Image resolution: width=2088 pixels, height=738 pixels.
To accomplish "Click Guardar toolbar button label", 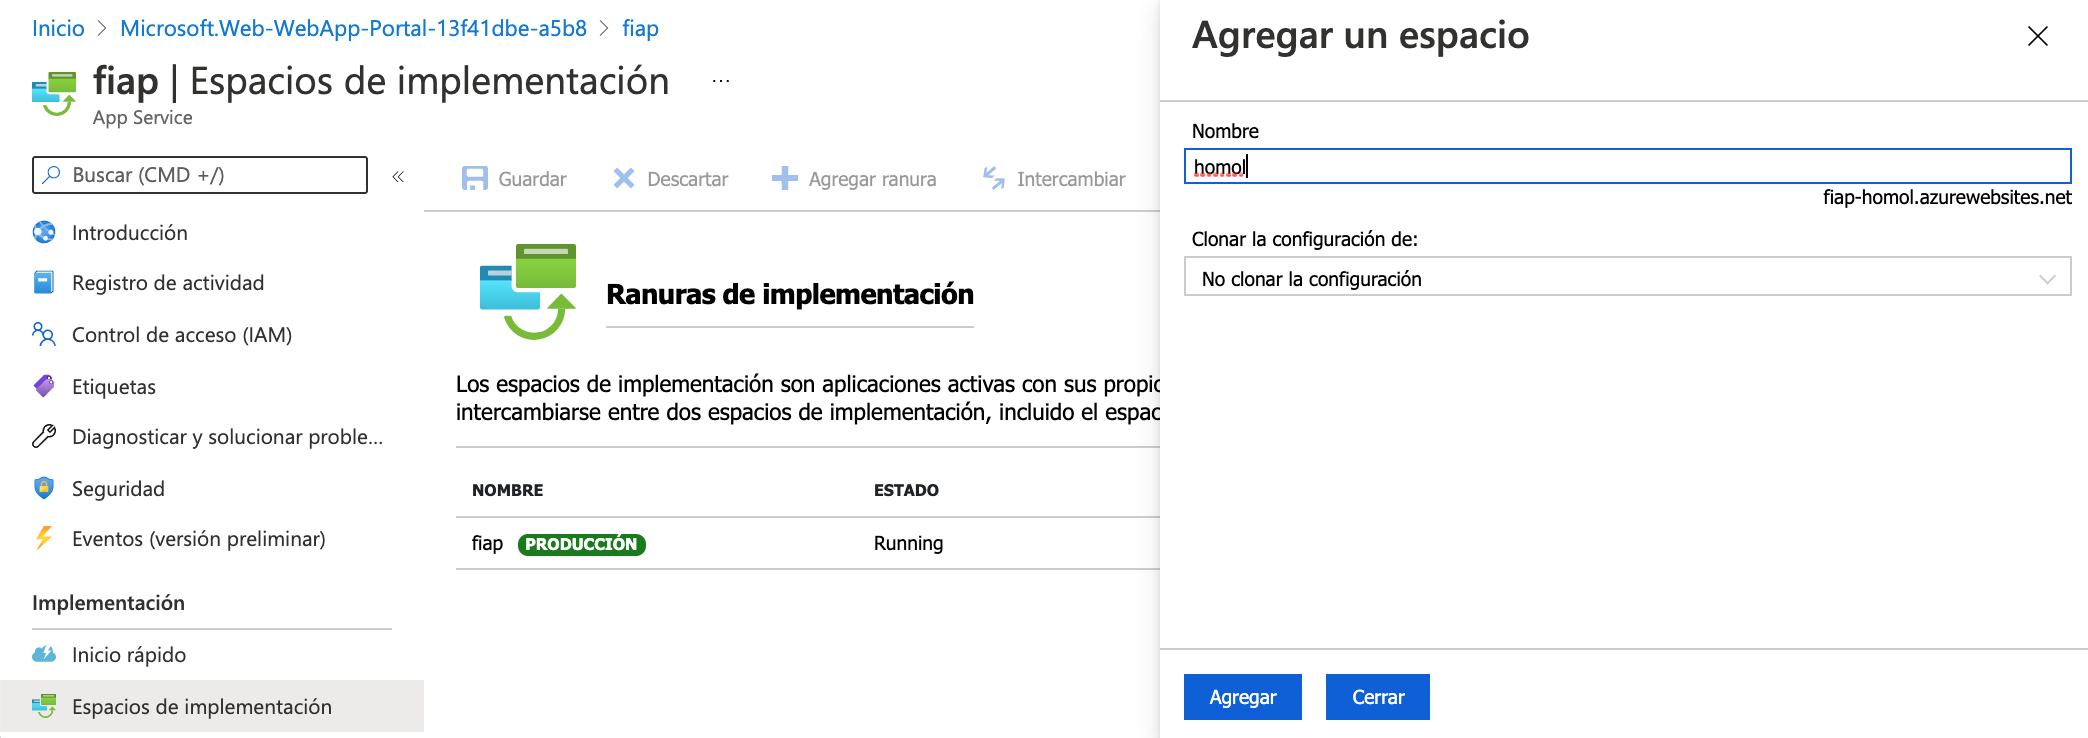I will point(532,179).
